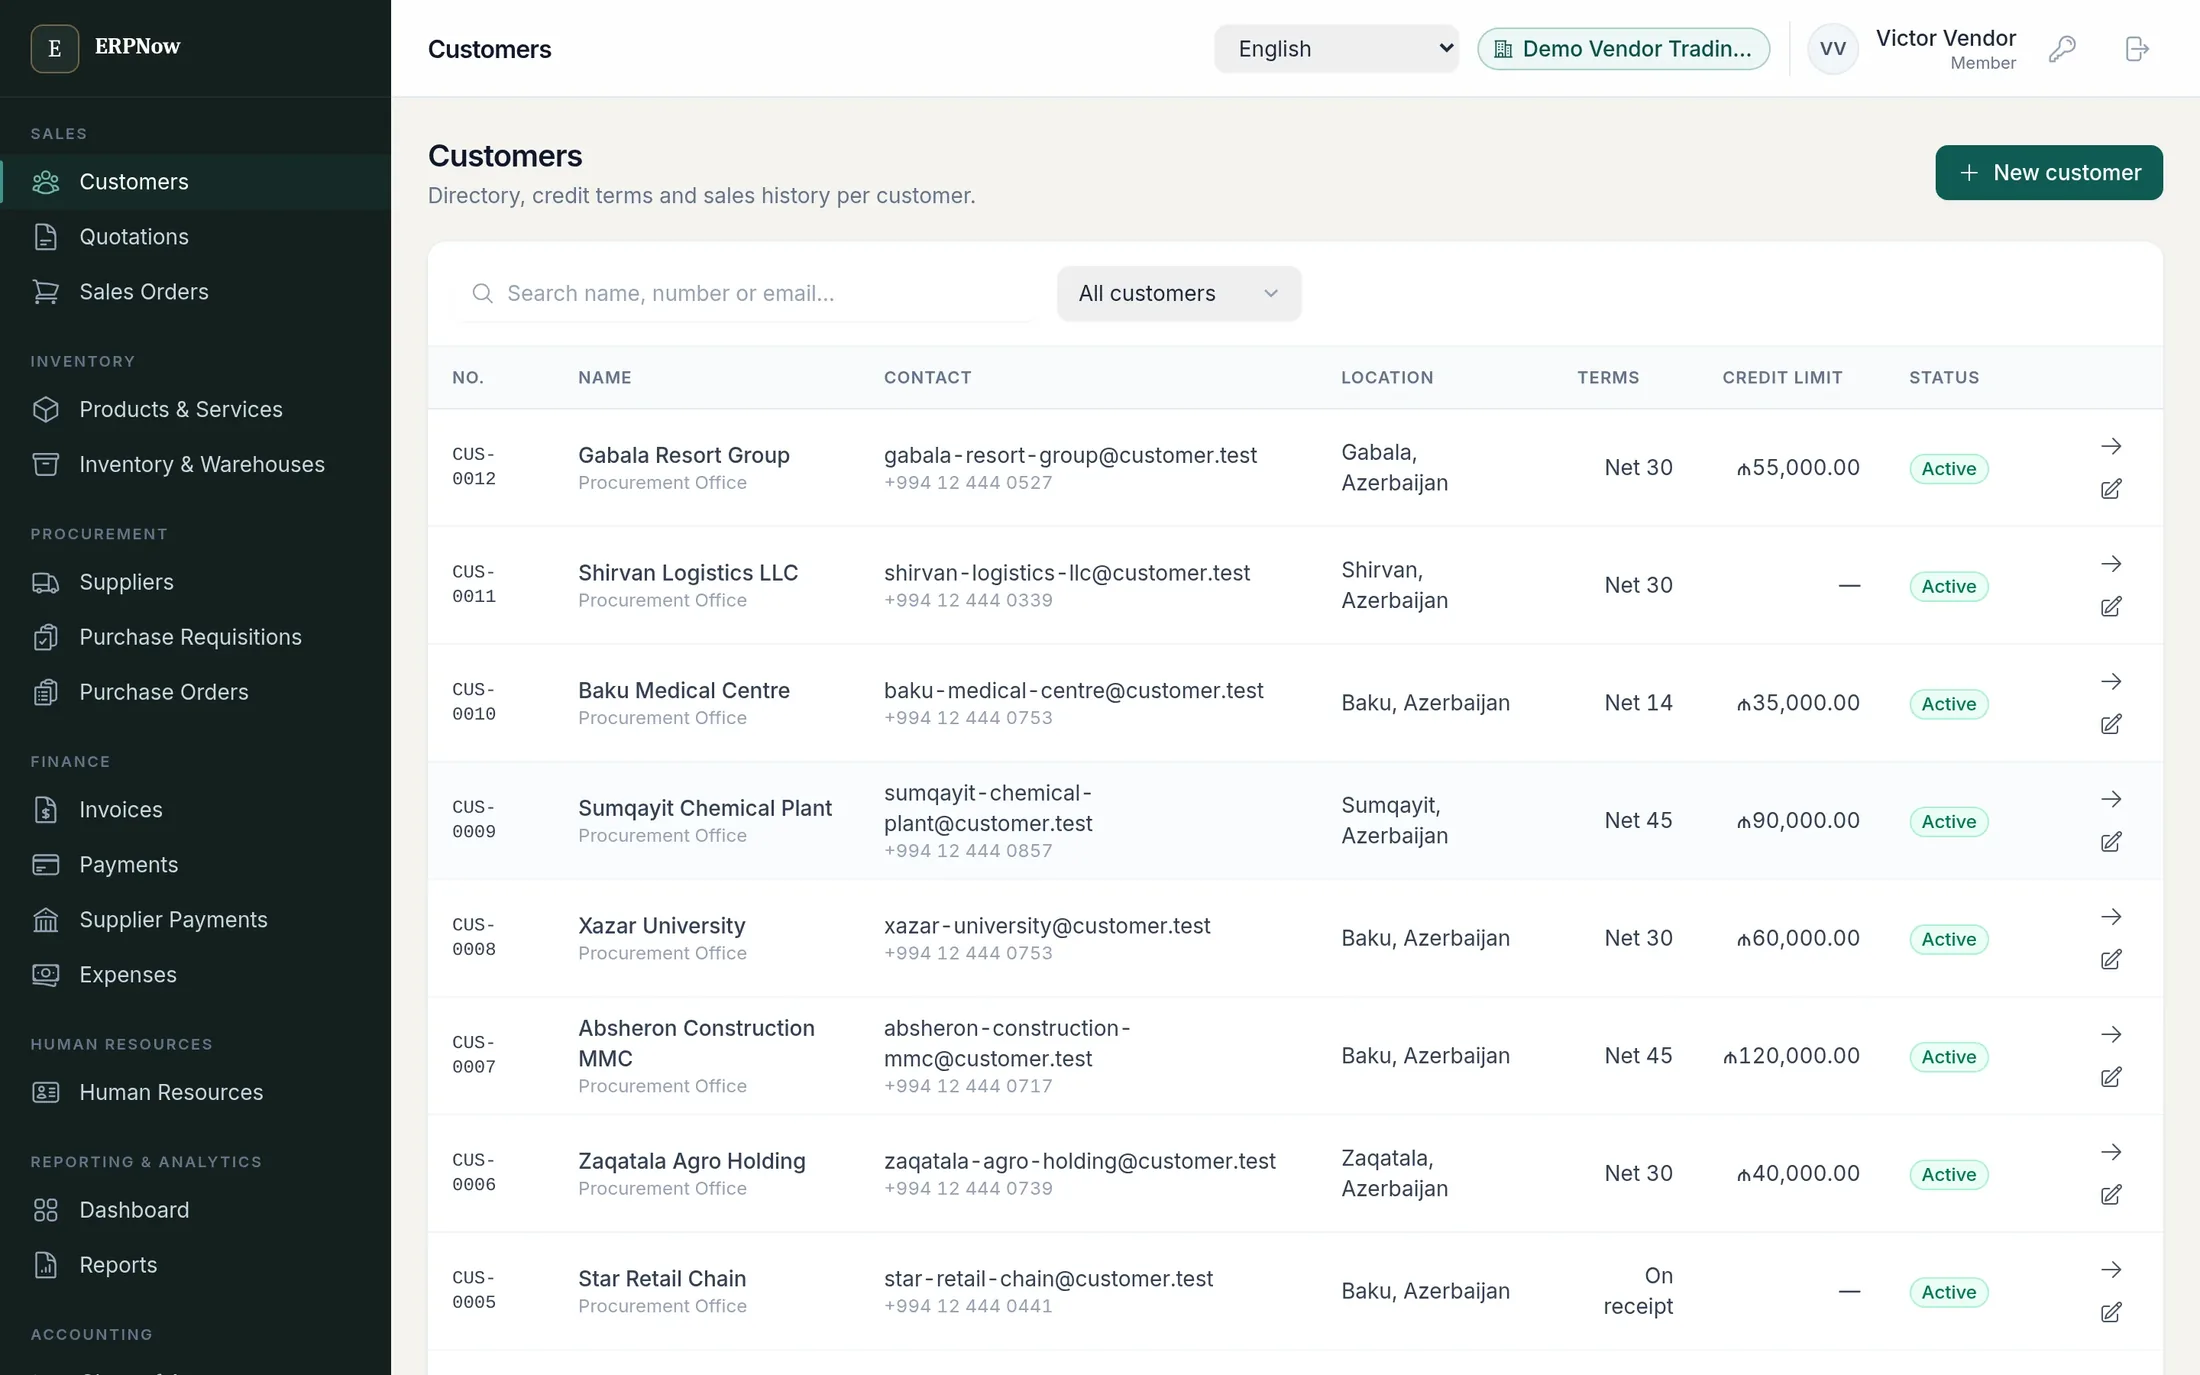Open Purchase Orders page

(x=196, y=692)
